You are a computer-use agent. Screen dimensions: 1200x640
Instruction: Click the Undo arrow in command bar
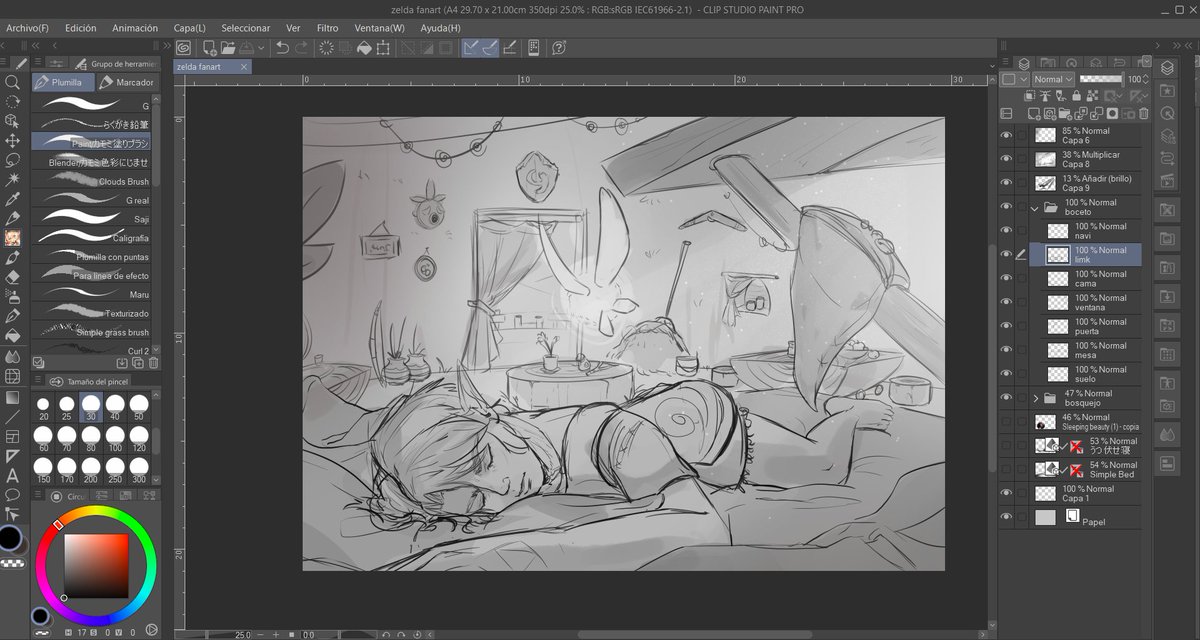tap(282, 47)
